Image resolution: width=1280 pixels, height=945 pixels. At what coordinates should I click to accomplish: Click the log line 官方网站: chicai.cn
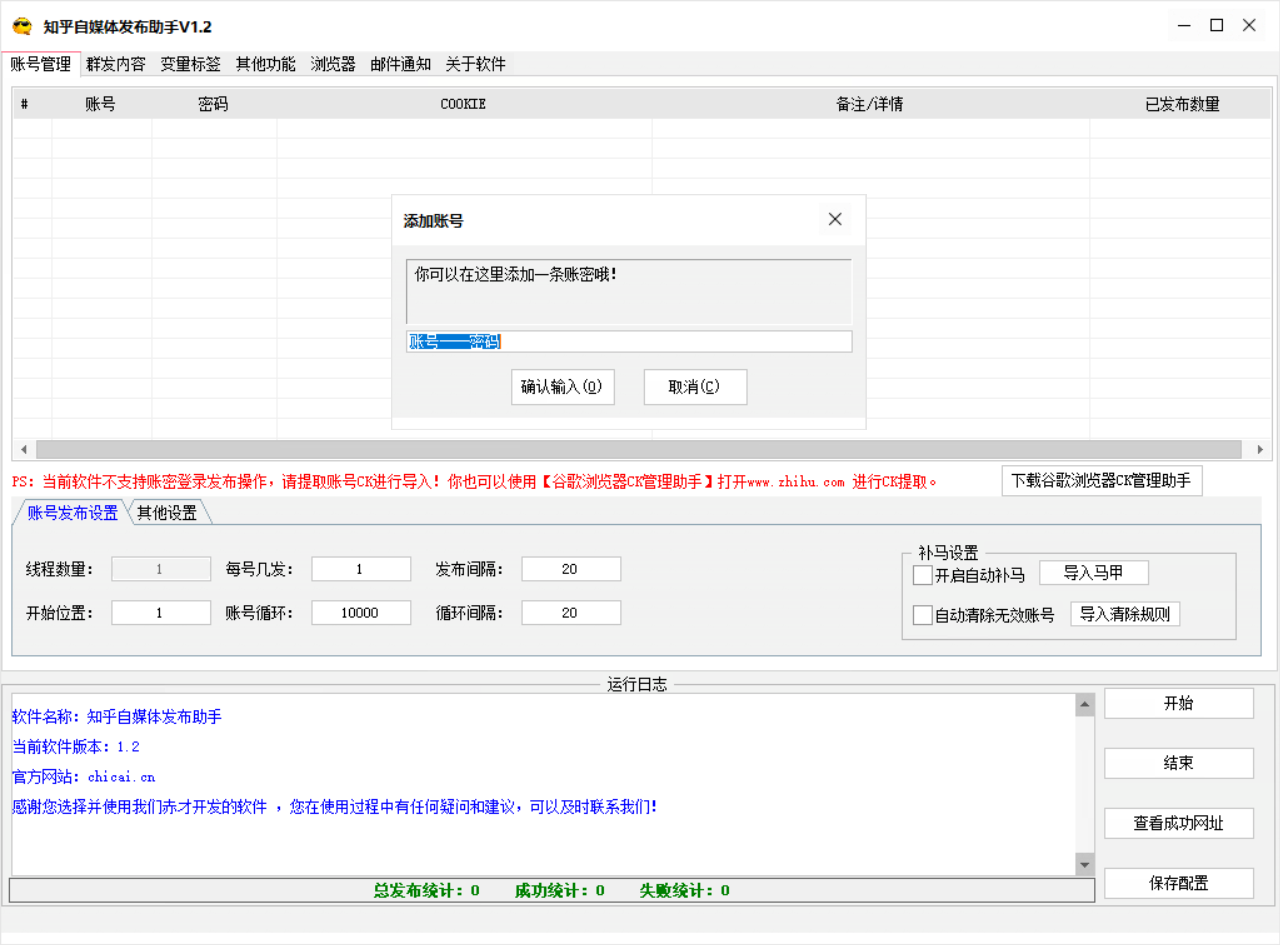click(84, 777)
